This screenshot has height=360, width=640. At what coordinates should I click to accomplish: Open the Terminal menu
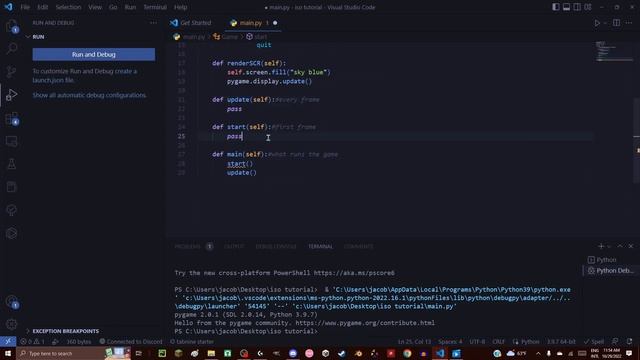(155, 7)
